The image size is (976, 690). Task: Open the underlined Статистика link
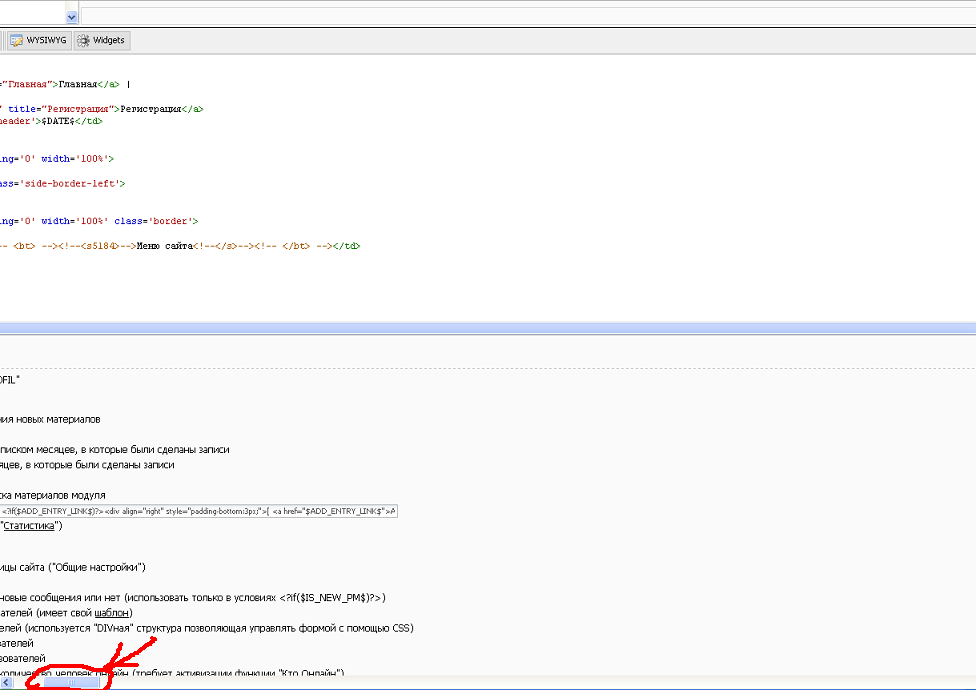point(33,526)
